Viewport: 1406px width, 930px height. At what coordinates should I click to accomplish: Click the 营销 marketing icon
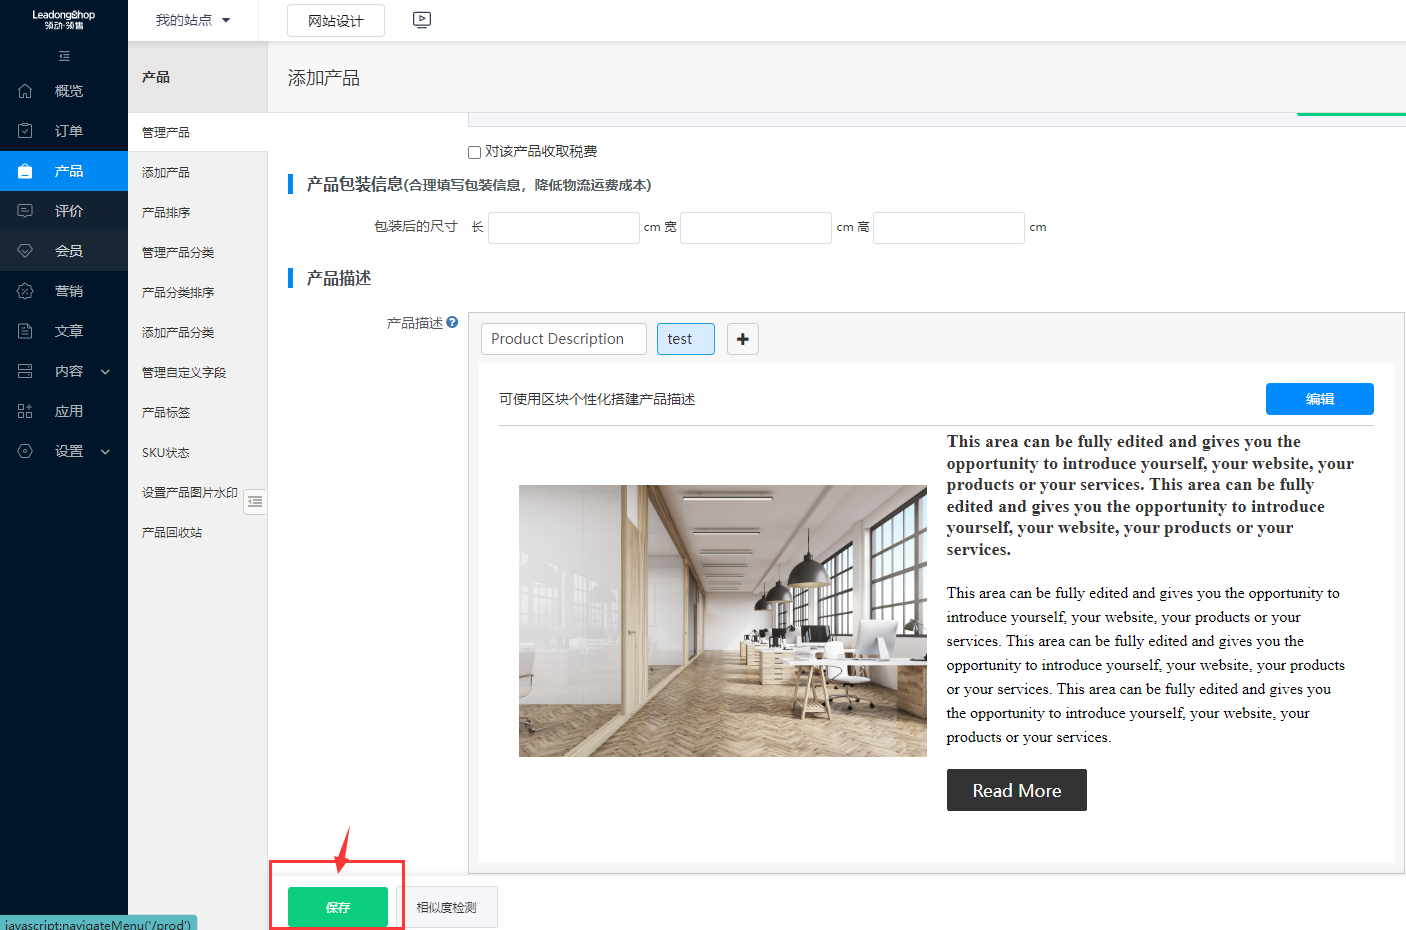pos(25,291)
